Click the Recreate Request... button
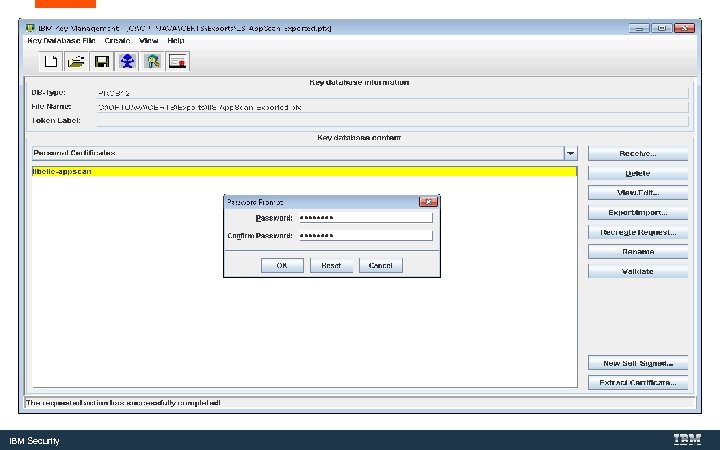 (x=638, y=232)
